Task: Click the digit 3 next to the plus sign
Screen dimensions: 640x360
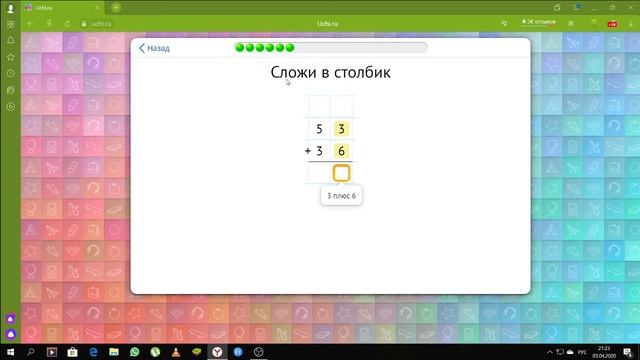Action: [x=319, y=151]
